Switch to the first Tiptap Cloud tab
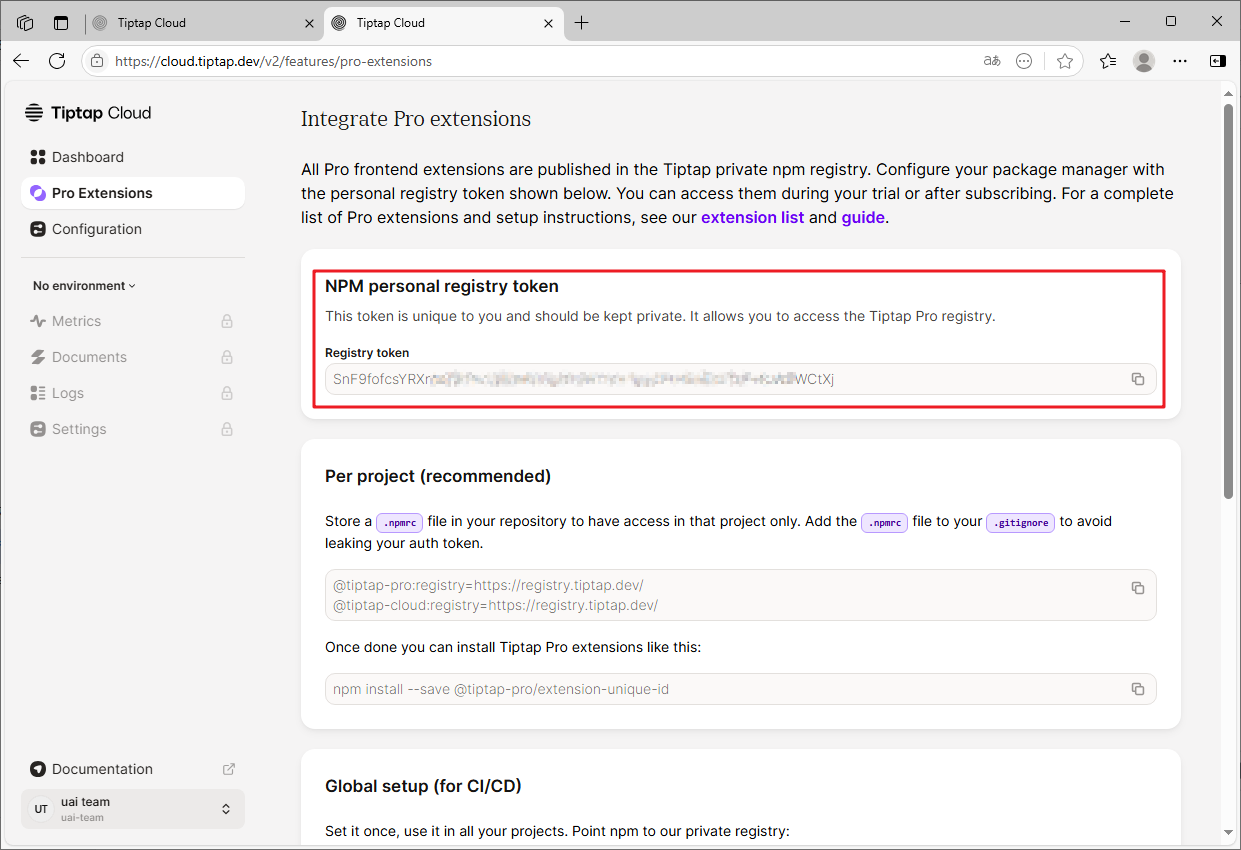Screen dimensions: 1241x850 (x=196, y=23)
